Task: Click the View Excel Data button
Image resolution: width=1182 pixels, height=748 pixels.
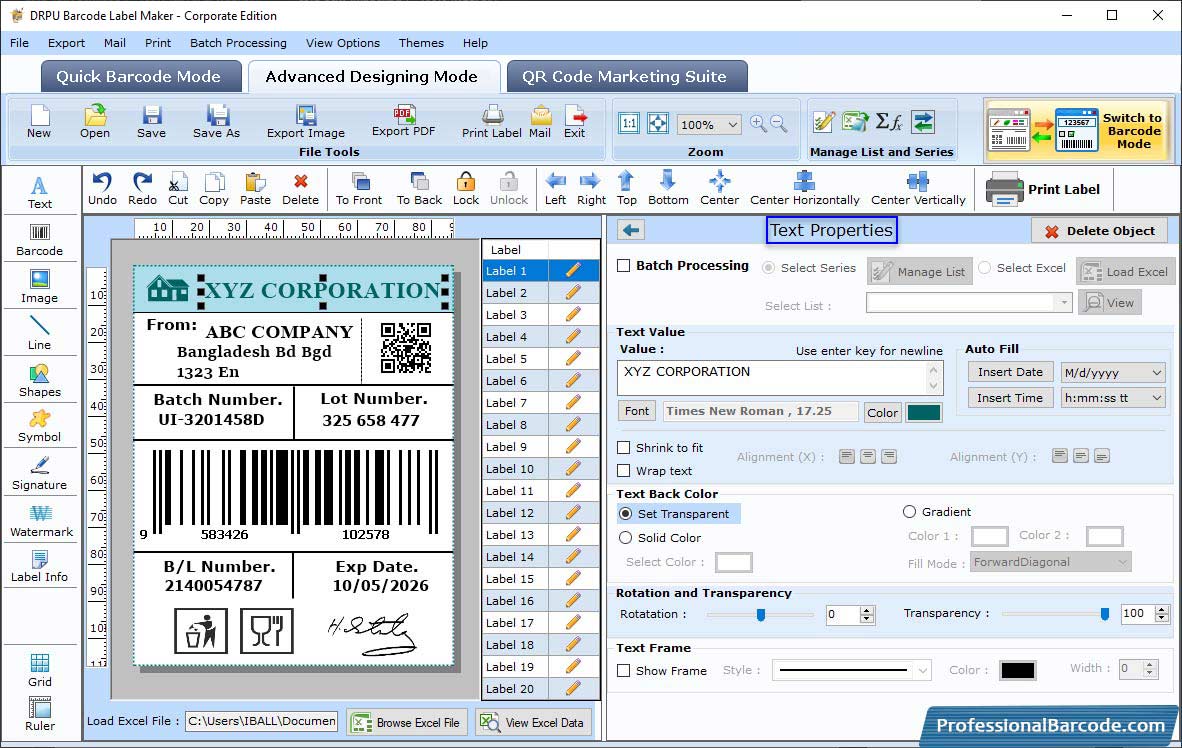Action: [x=534, y=722]
